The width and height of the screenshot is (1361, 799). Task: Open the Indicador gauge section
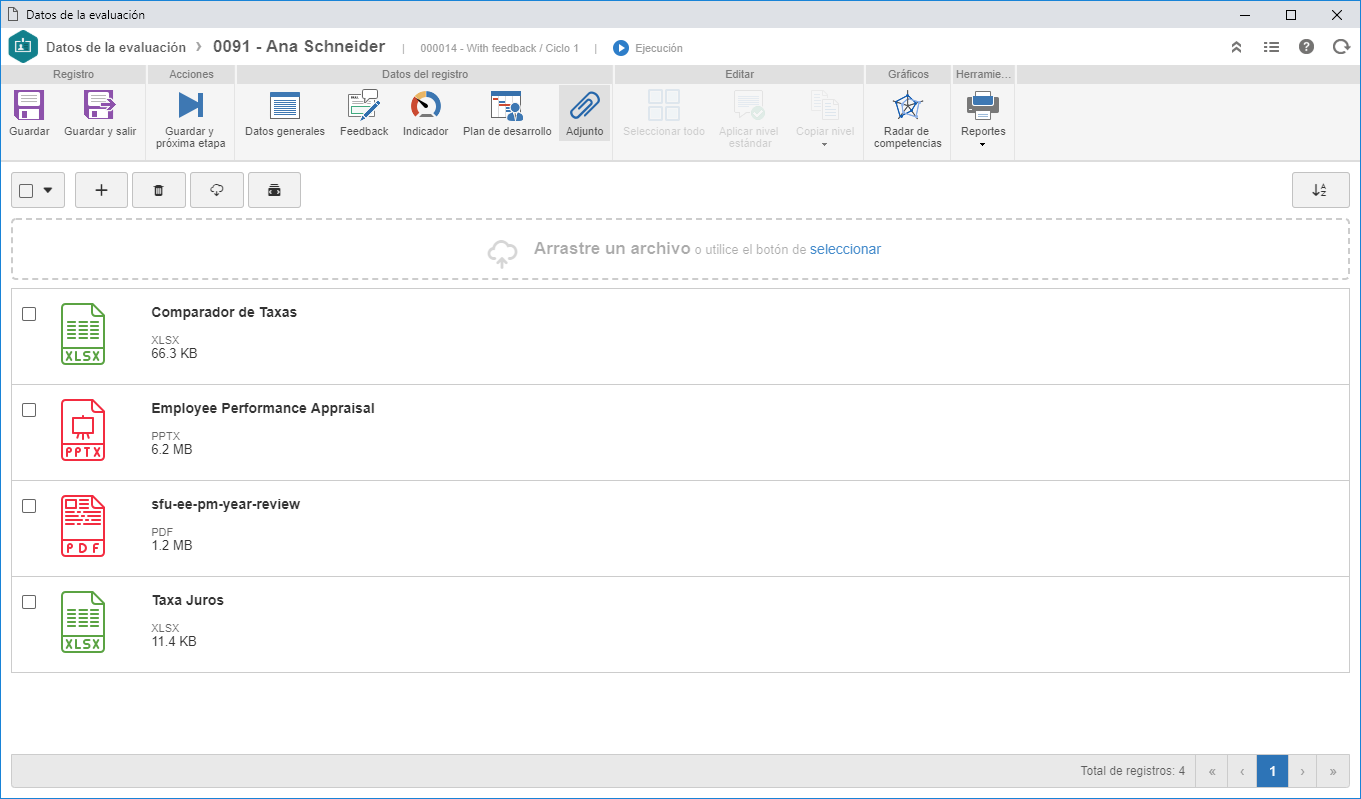click(426, 114)
